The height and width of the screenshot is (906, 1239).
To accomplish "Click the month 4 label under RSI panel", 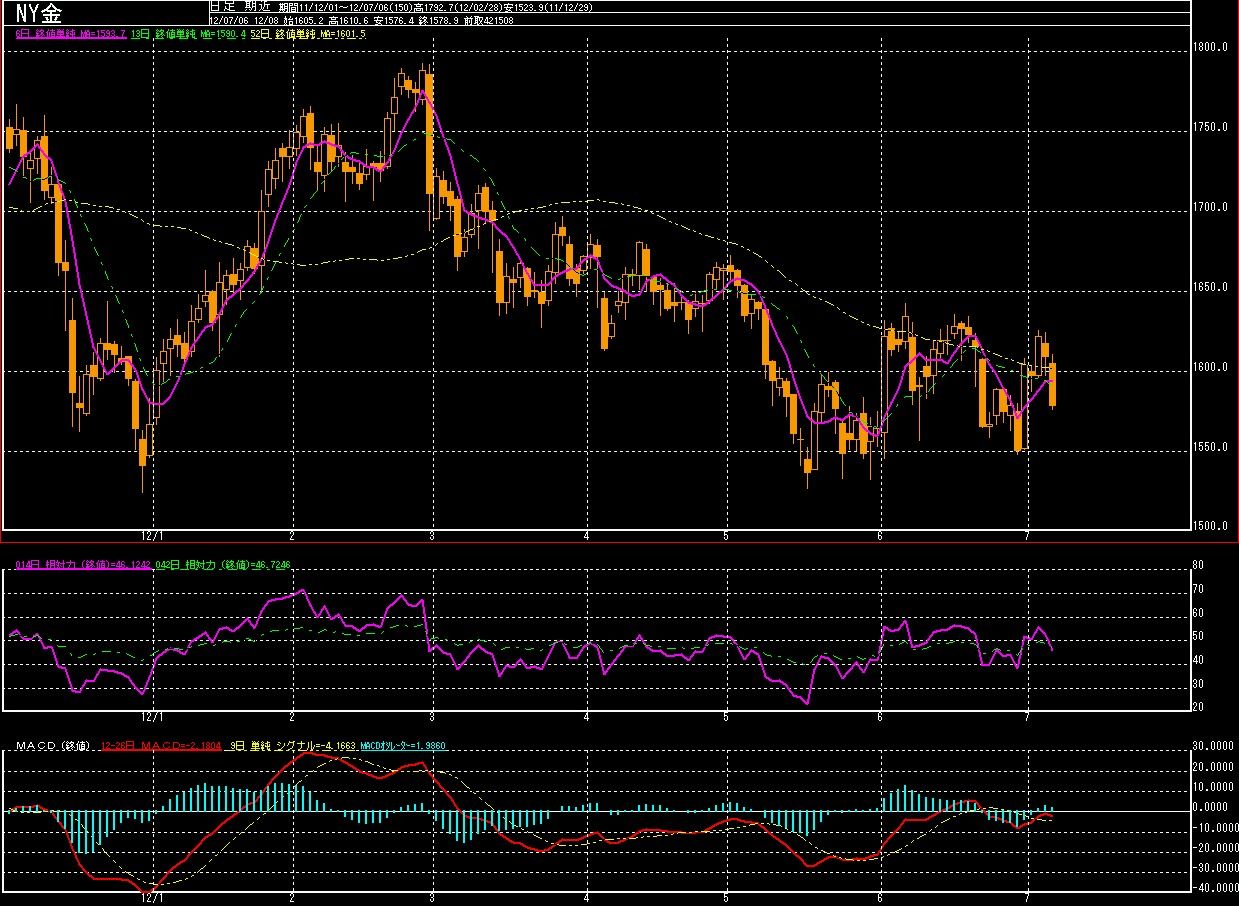I will 587,716.
